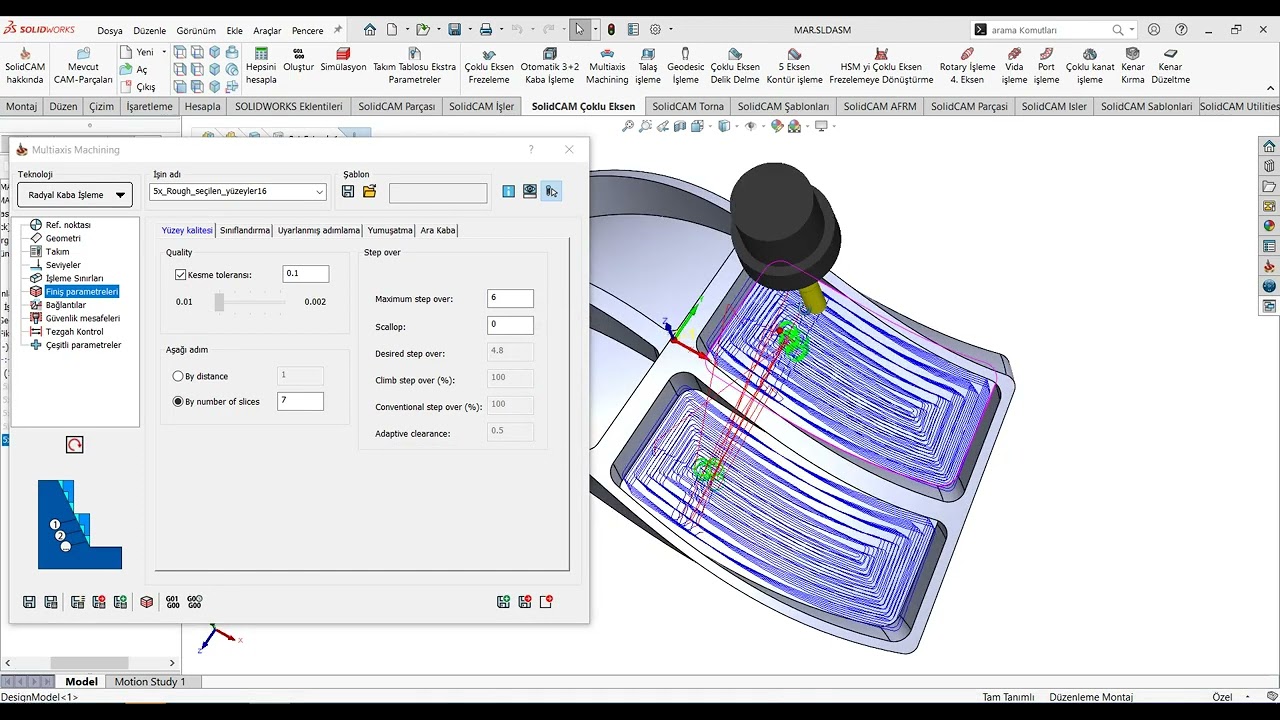Select By number of slices radio button

point(178,401)
